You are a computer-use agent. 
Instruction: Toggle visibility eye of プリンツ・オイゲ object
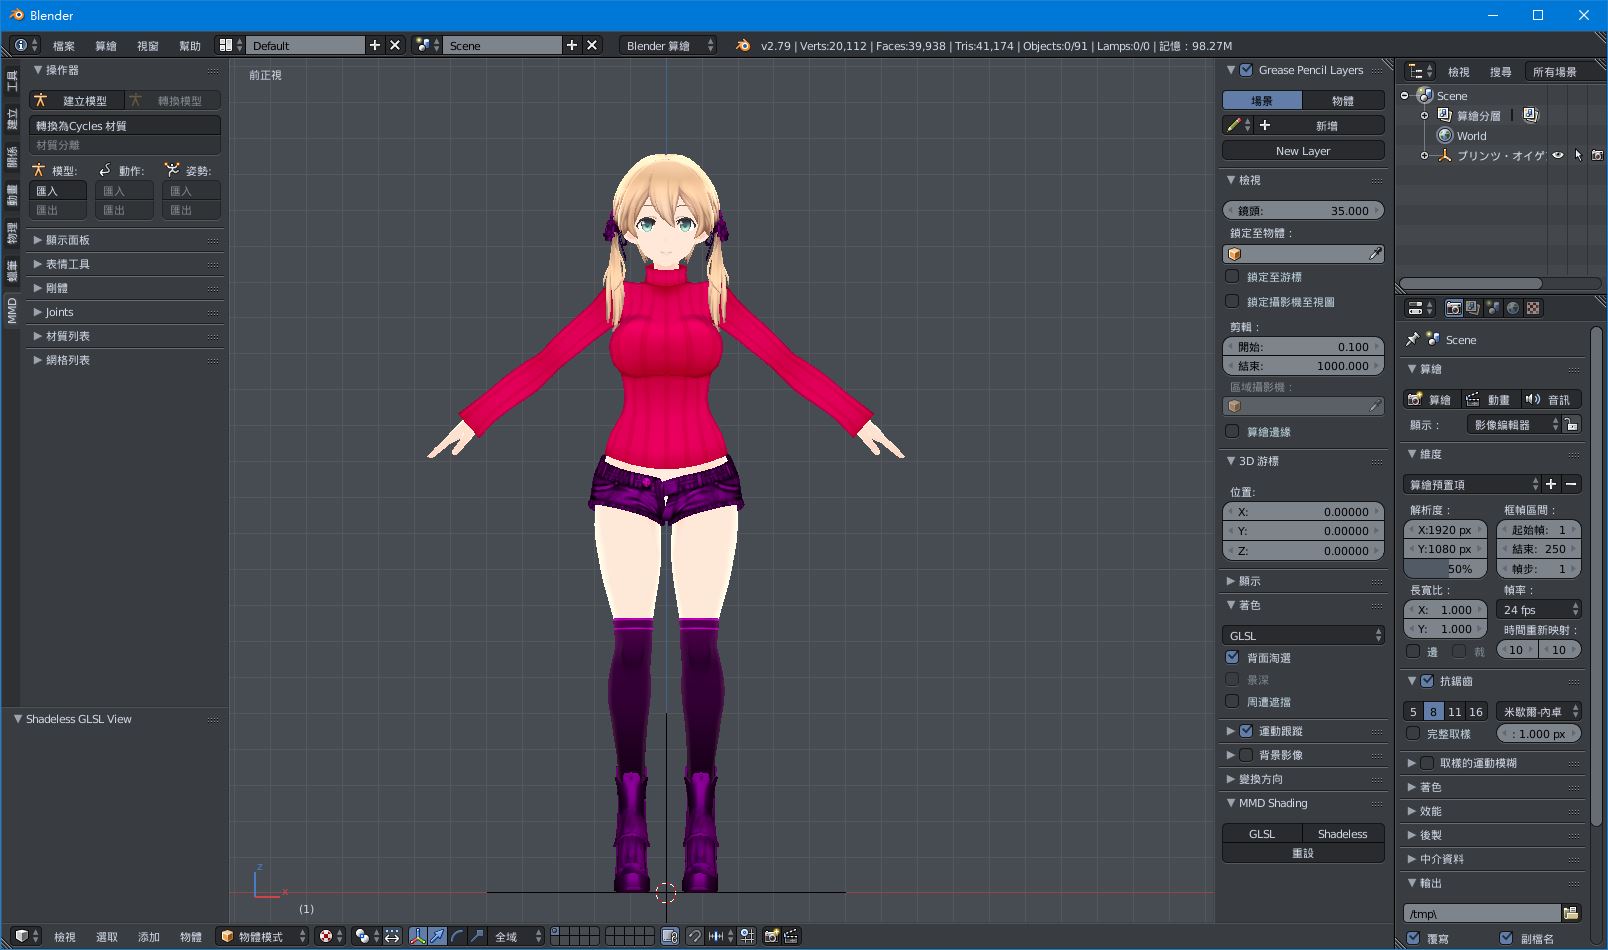[x=1557, y=156]
